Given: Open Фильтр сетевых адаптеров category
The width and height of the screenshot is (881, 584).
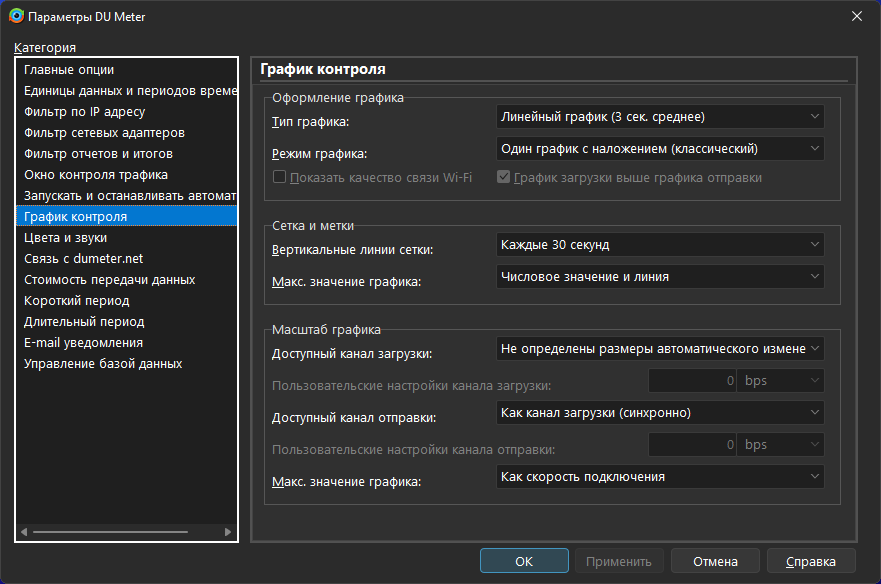Looking at the screenshot, I should point(126,133).
